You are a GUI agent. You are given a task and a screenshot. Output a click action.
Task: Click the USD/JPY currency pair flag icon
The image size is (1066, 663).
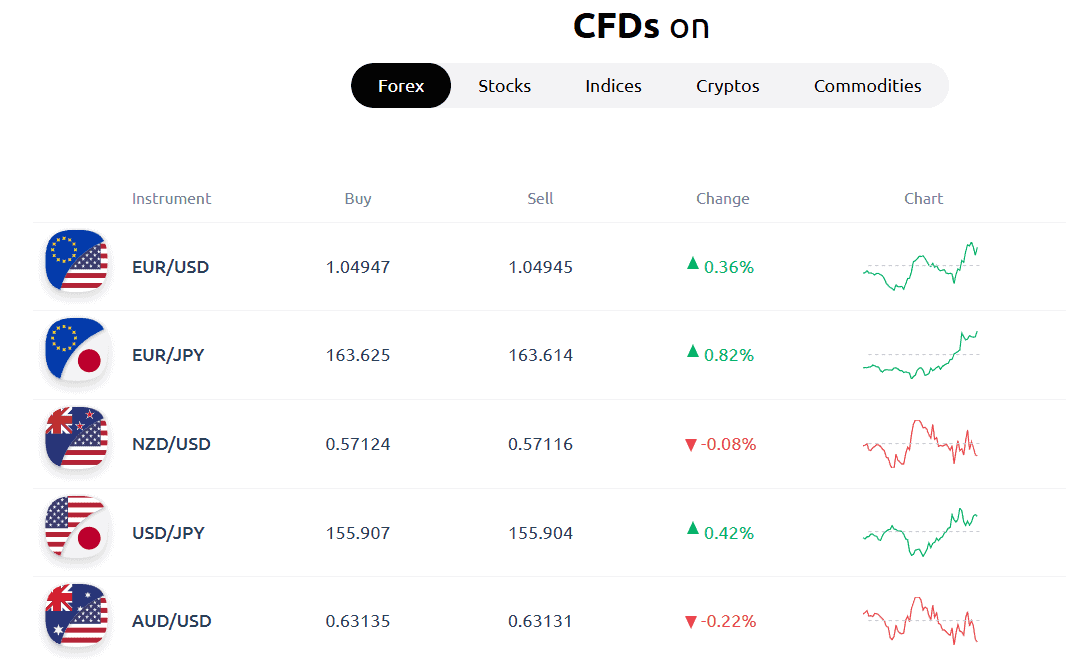pyautogui.click(x=76, y=527)
